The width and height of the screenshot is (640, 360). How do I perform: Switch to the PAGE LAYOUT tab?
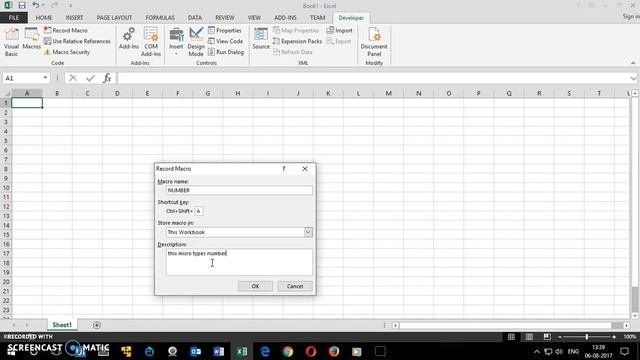(x=114, y=18)
